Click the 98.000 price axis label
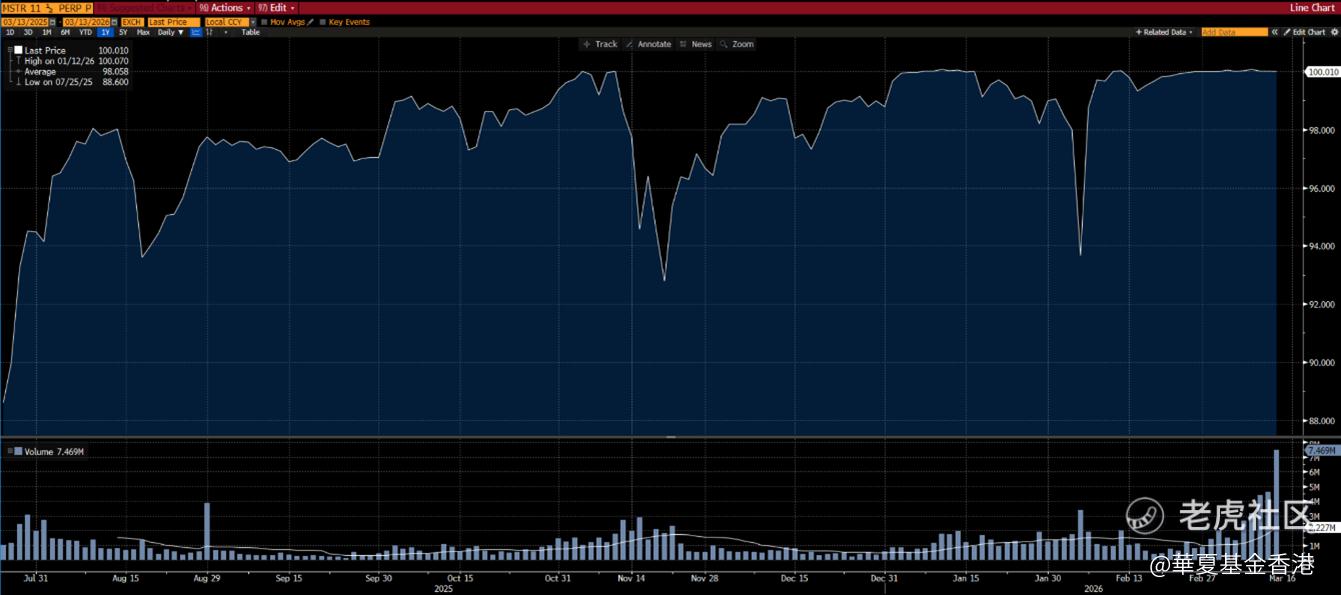Image resolution: width=1341 pixels, height=595 pixels. pos(1322,130)
